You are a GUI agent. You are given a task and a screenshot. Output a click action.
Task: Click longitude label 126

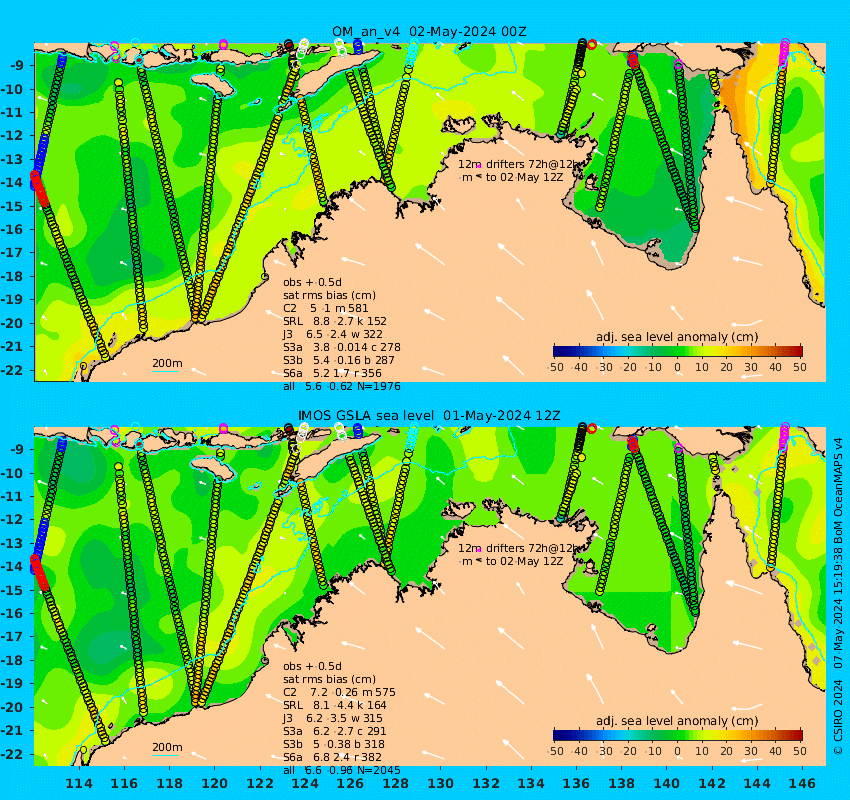click(350, 783)
